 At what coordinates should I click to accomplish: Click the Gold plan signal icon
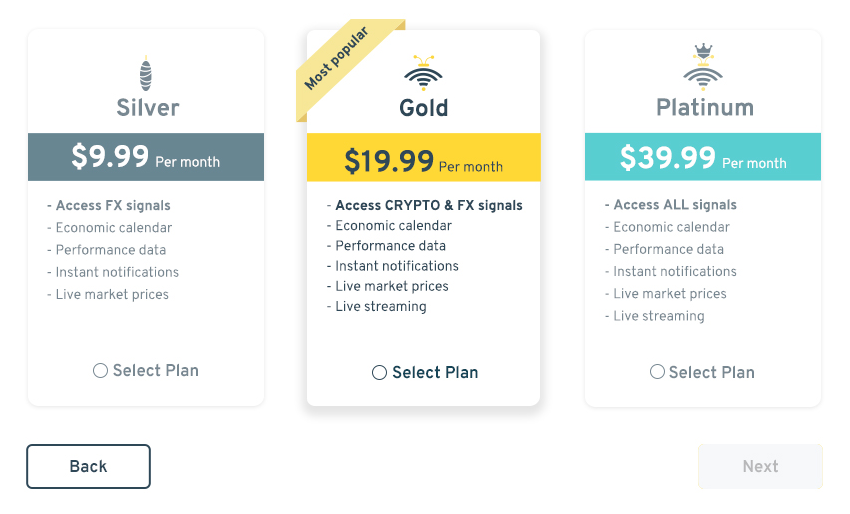424,72
